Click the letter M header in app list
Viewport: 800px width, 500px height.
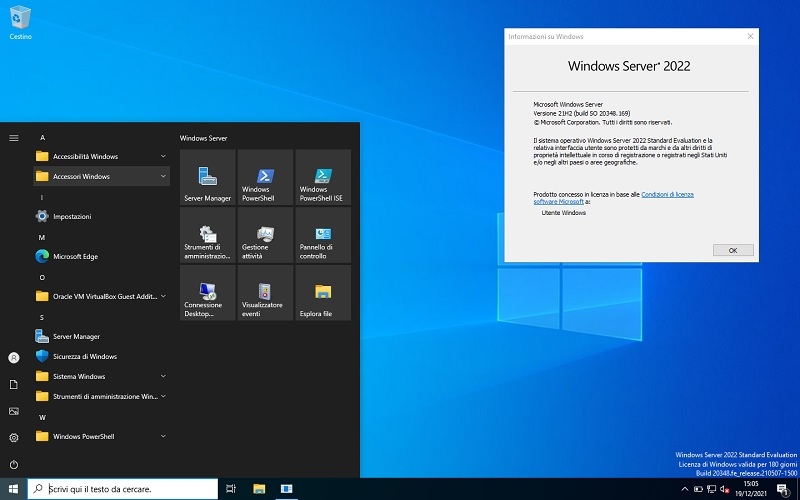coord(42,237)
